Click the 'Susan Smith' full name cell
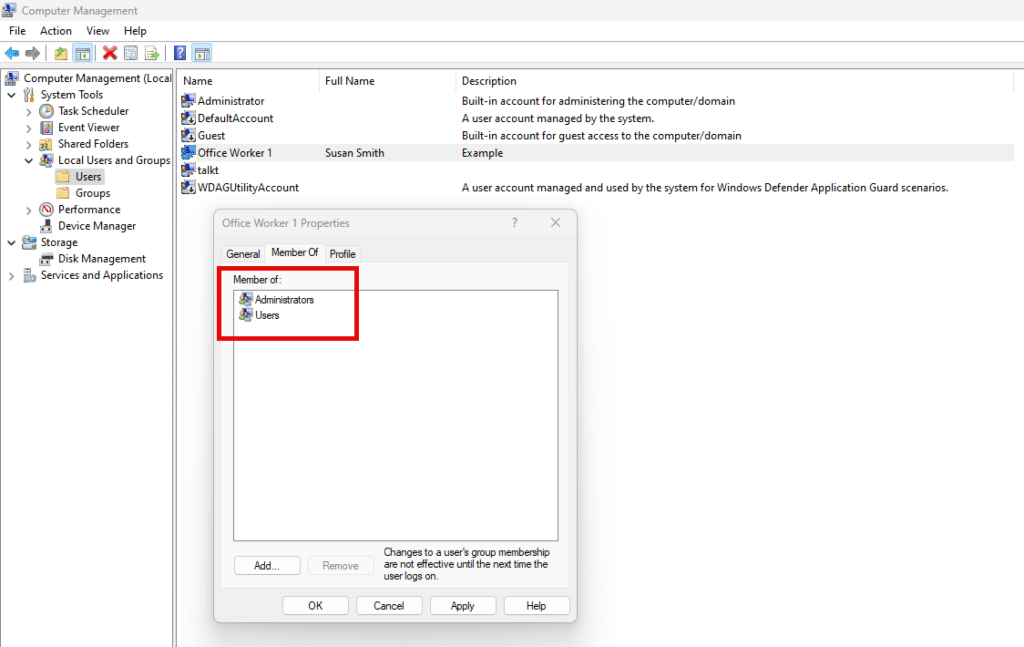 pos(355,153)
